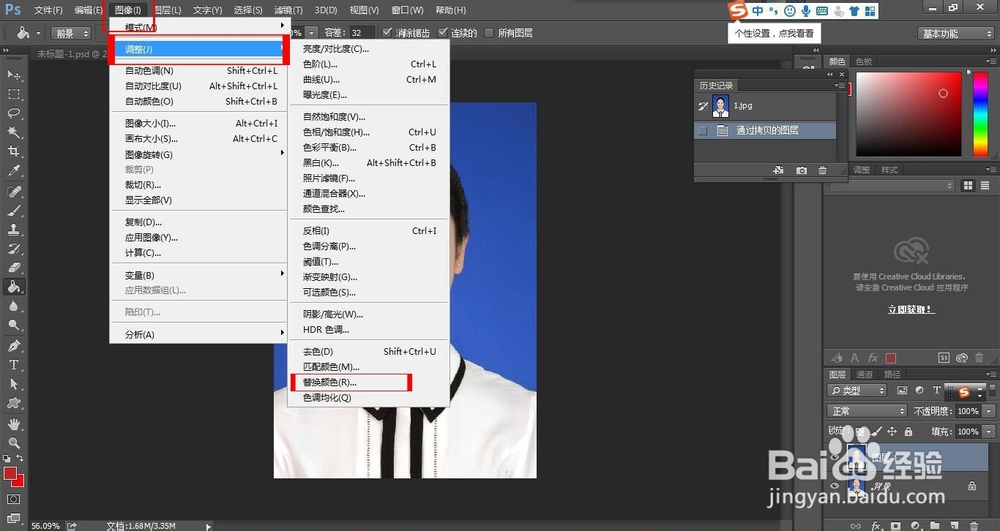Click the 立即获取! link

point(911,310)
